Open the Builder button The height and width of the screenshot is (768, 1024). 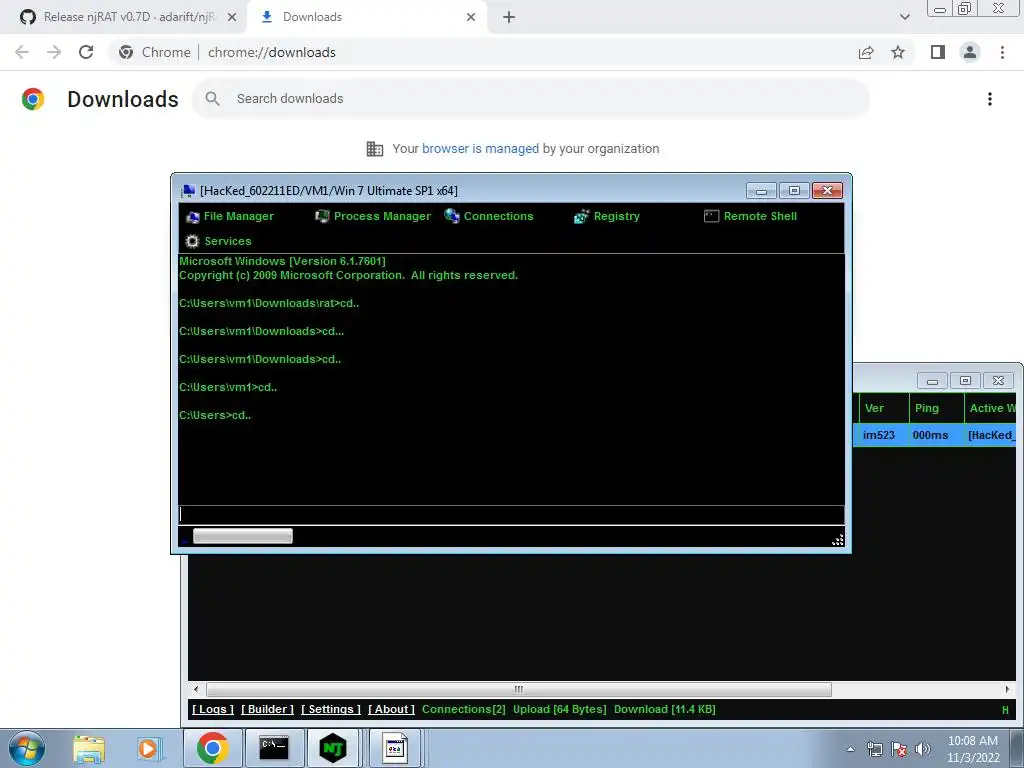coord(268,709)
